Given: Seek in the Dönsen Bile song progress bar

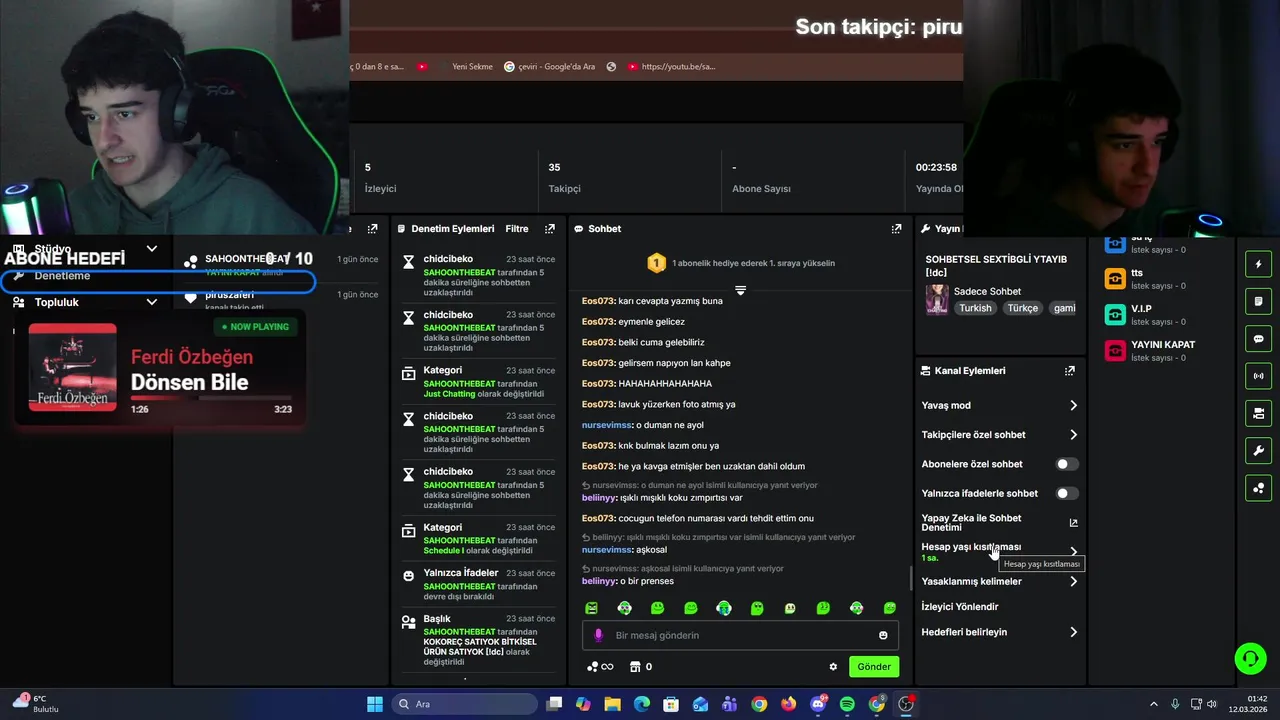Looking at the screenshot, I should tap(211, 398).
